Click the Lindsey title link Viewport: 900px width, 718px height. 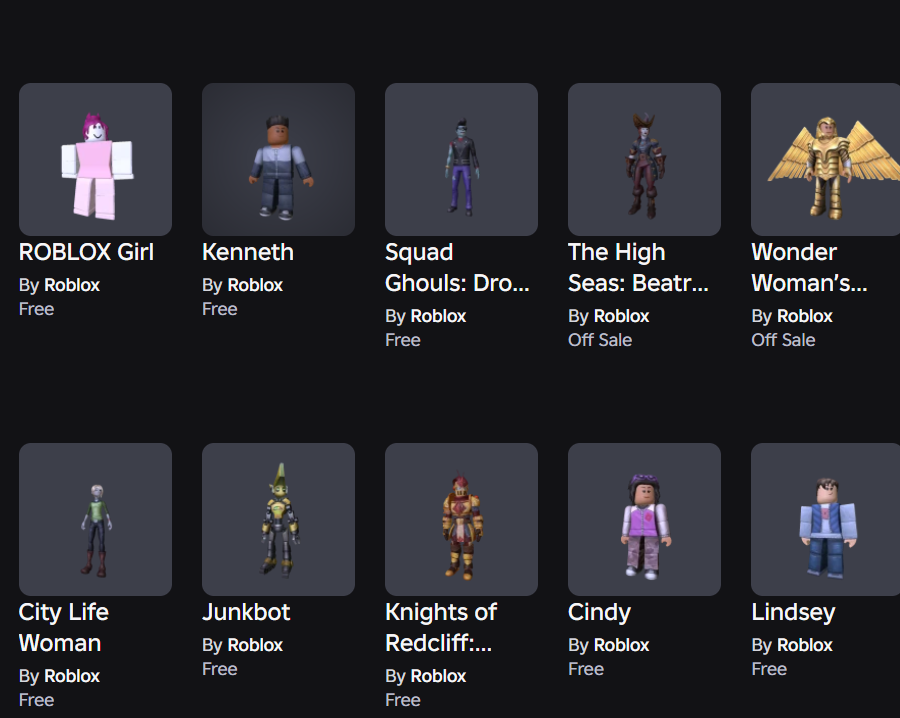tap(793, 612)
